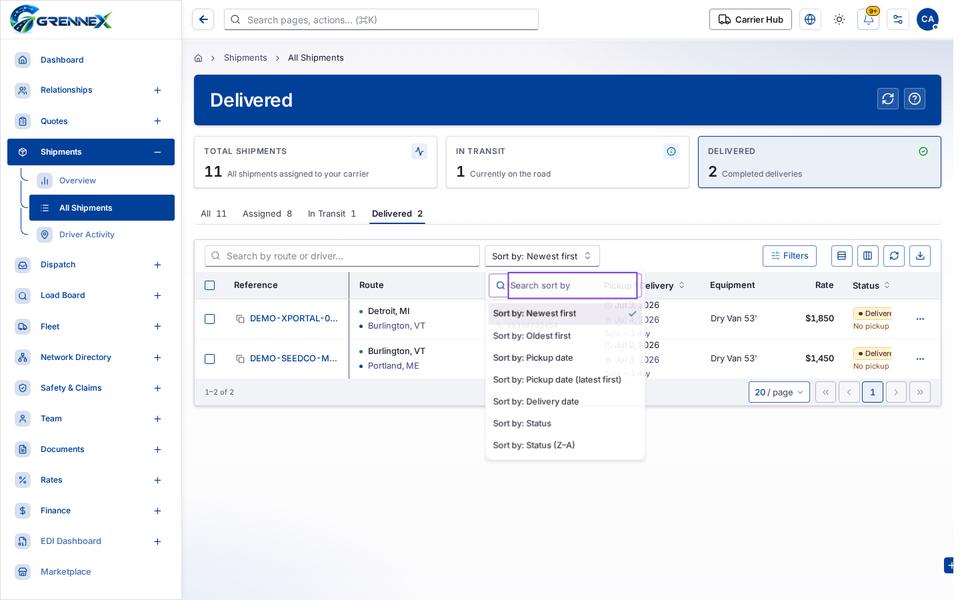Choose Sort by: Status (Z-A)
The width and height of the screenshot is (960, 600).
[x=565, y=446]
